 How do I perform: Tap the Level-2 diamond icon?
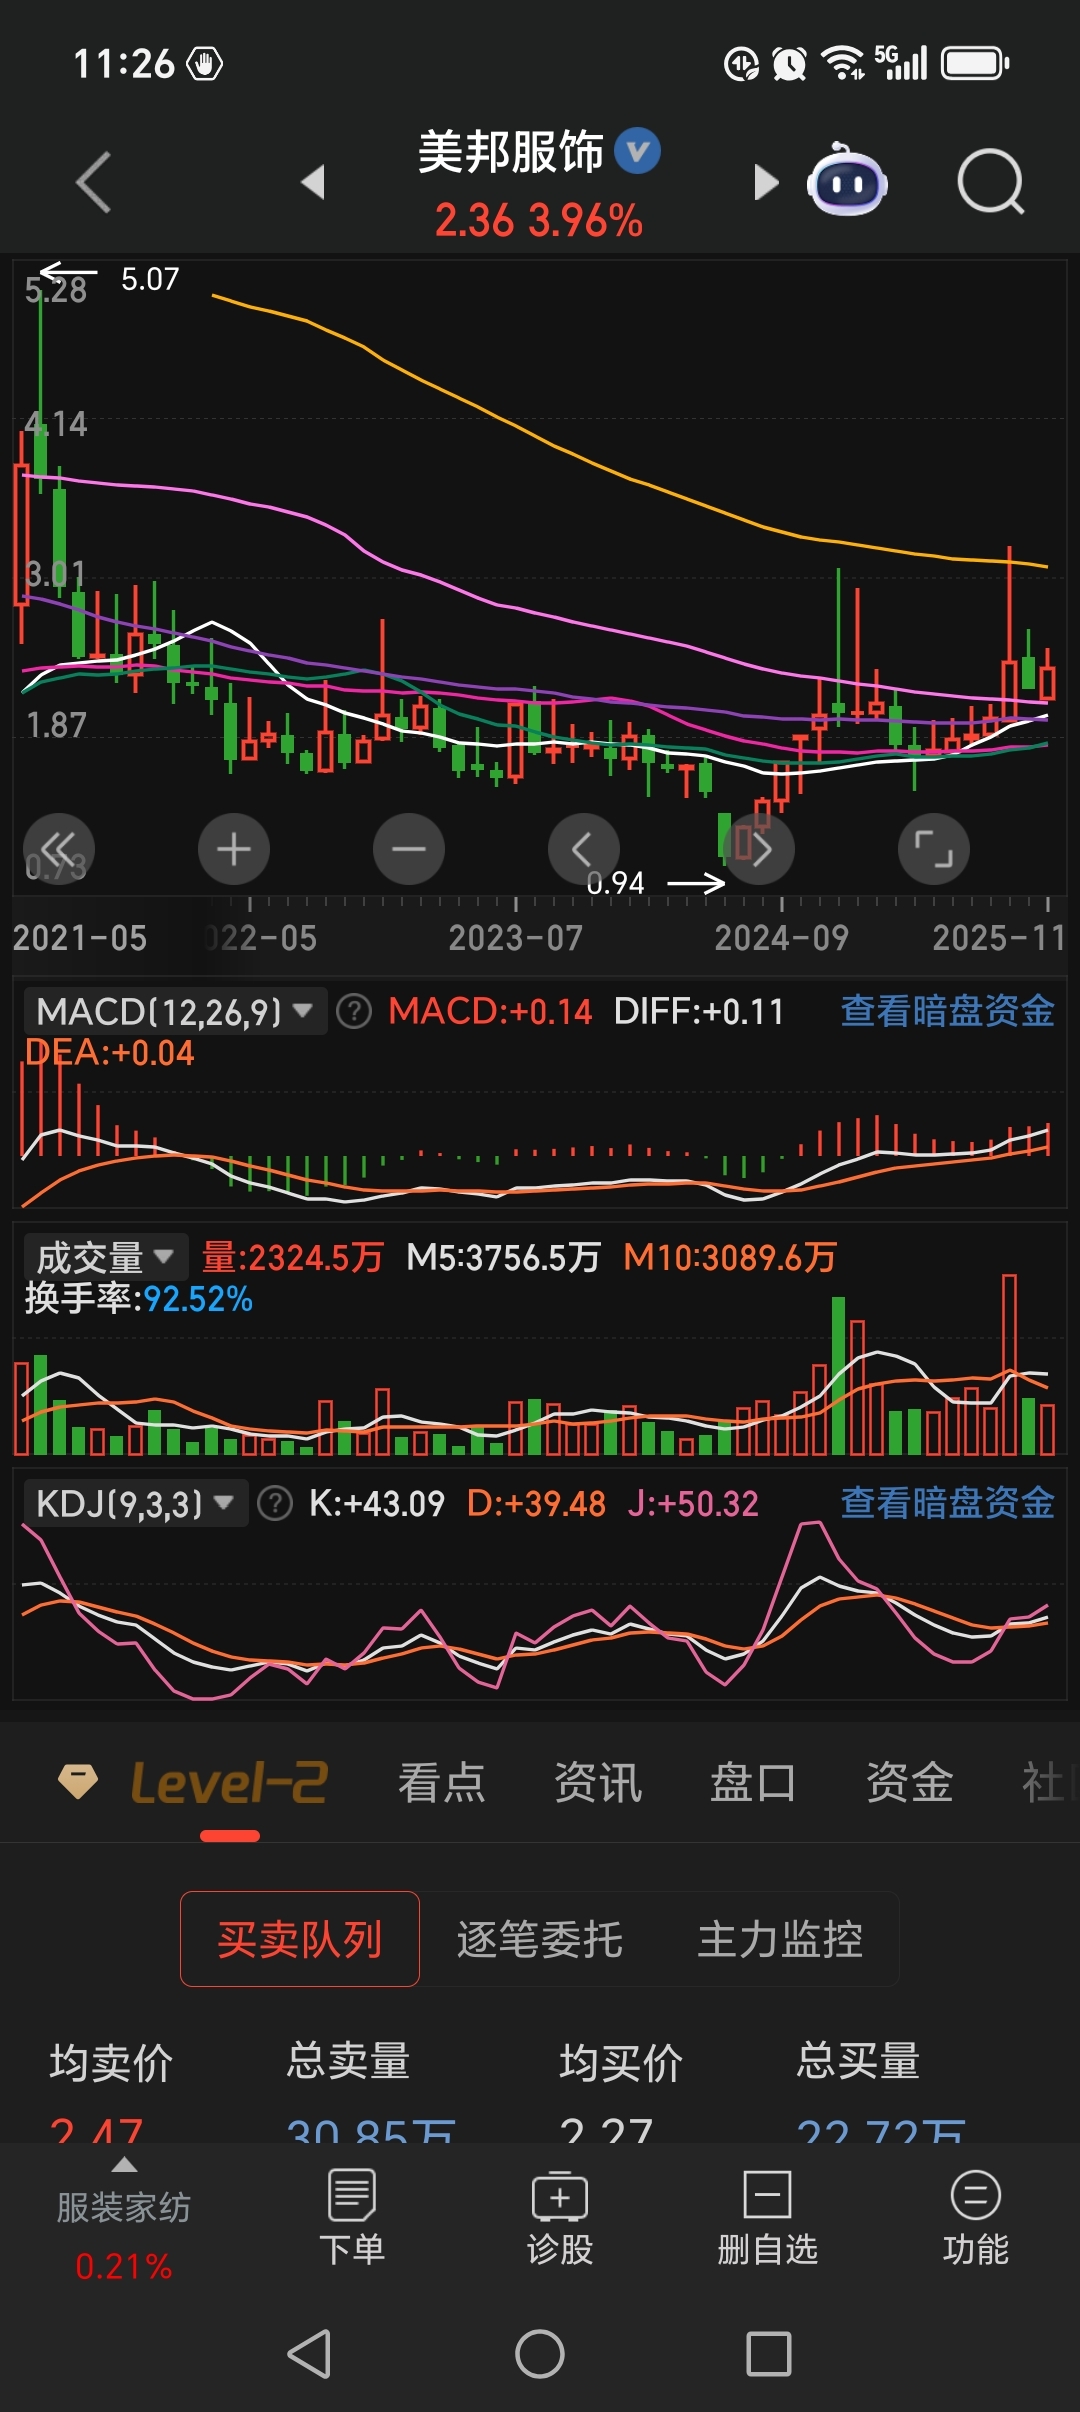(x=78, y=1781)
